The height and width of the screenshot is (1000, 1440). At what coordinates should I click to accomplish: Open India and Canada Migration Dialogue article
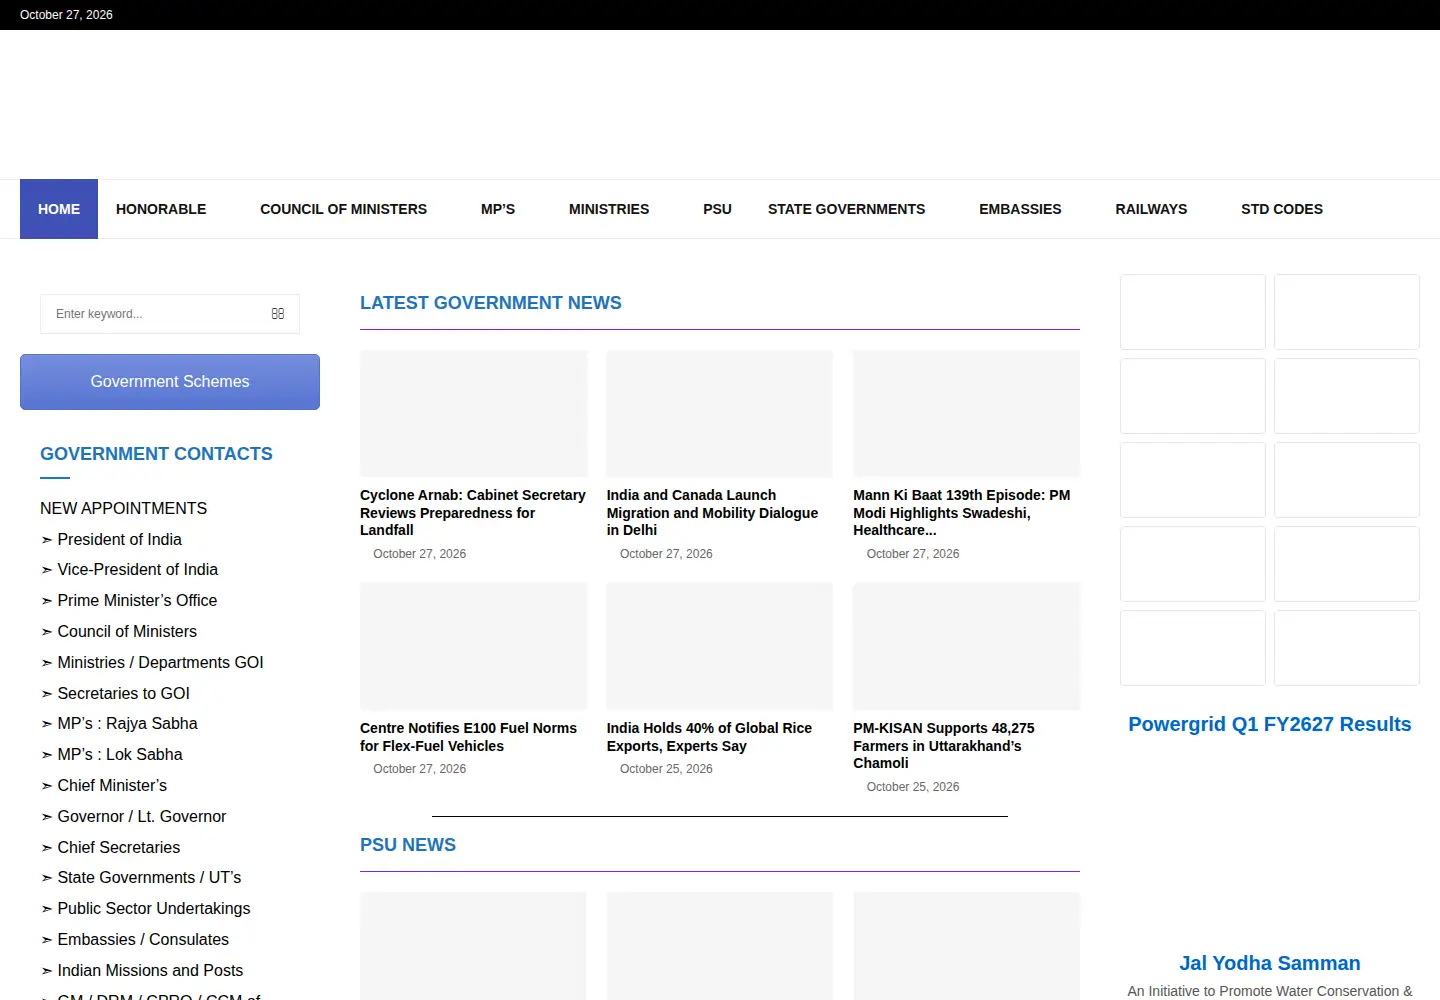(712, 513)
